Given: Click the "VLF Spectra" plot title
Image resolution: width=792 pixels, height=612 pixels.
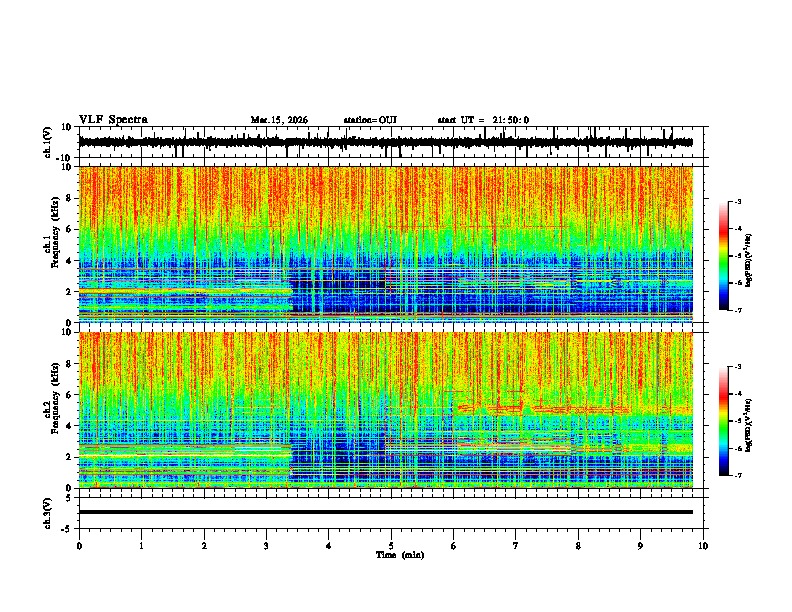Looking at the screenshot, I should pyautogui.click(x=113, y=120).
